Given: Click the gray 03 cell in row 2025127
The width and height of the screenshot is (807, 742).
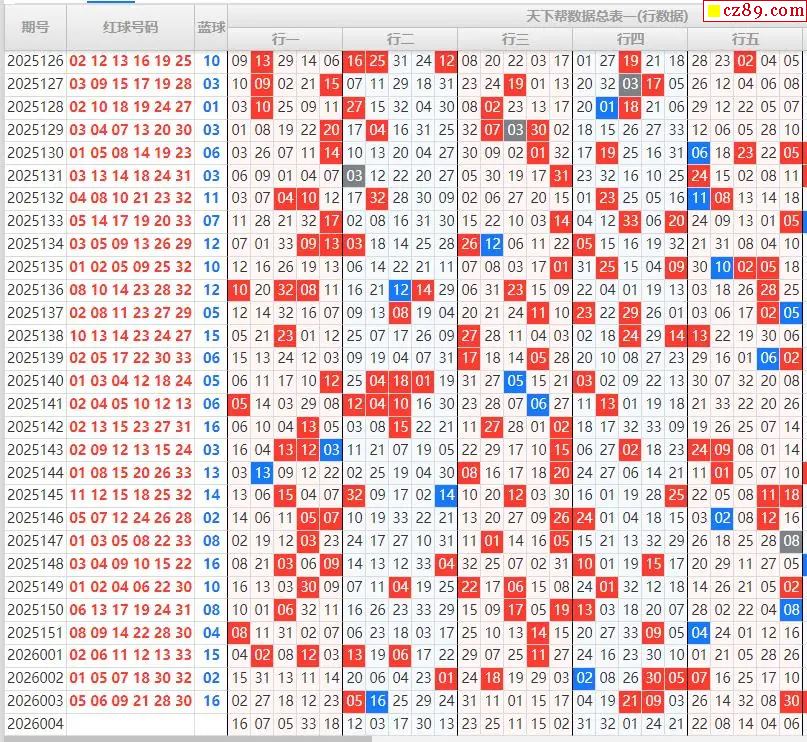Looking at the screenshot, I should (x=630, y=84).
